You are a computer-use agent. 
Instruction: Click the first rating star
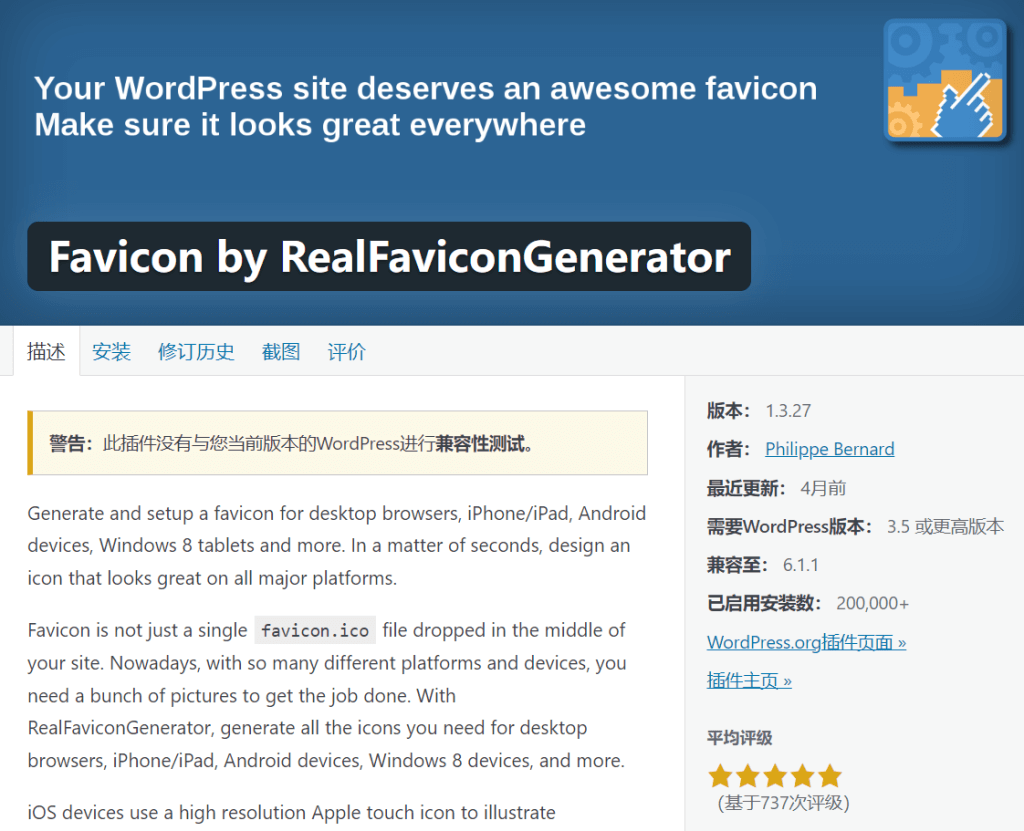720,775
